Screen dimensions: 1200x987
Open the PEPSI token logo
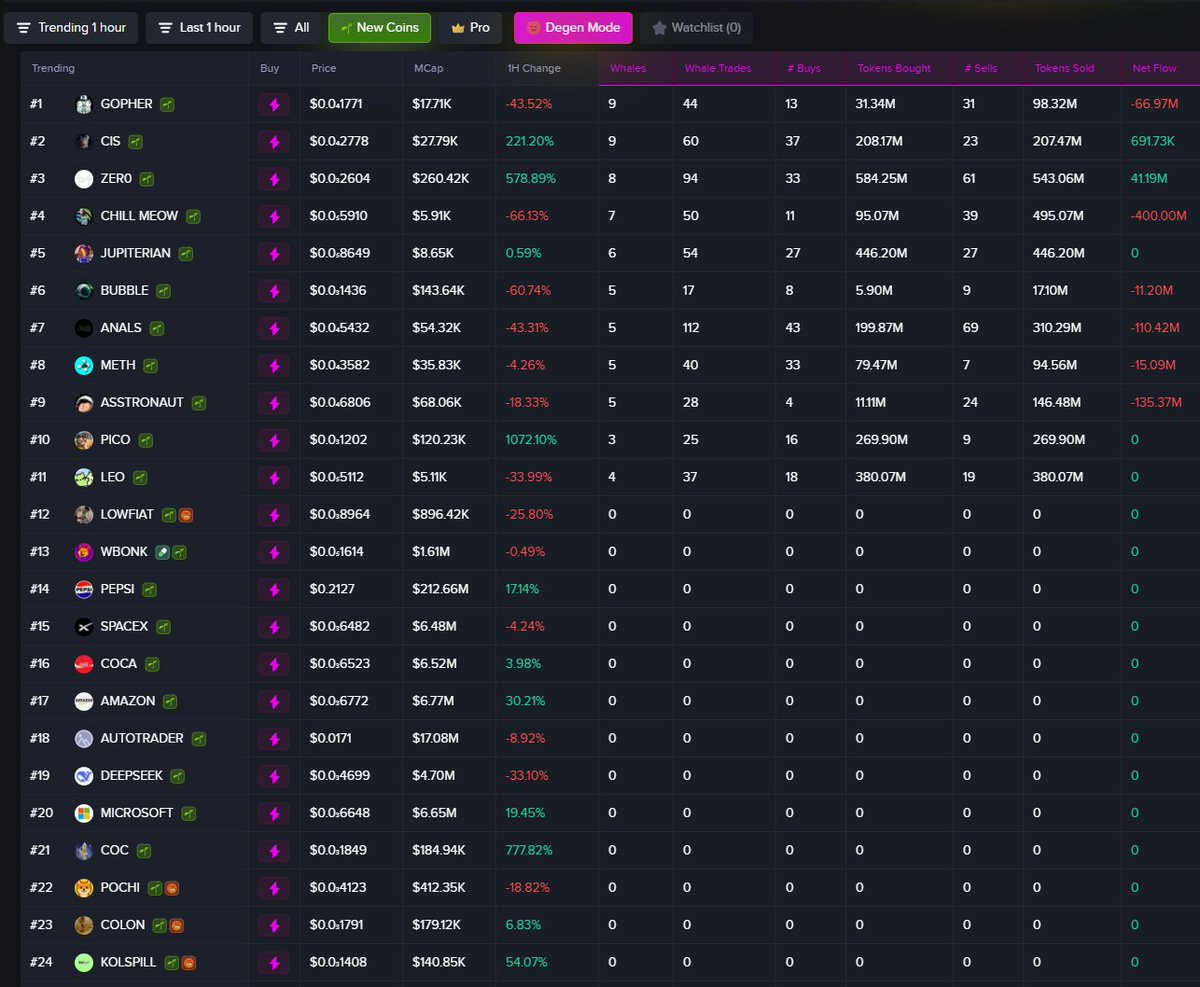84,589
